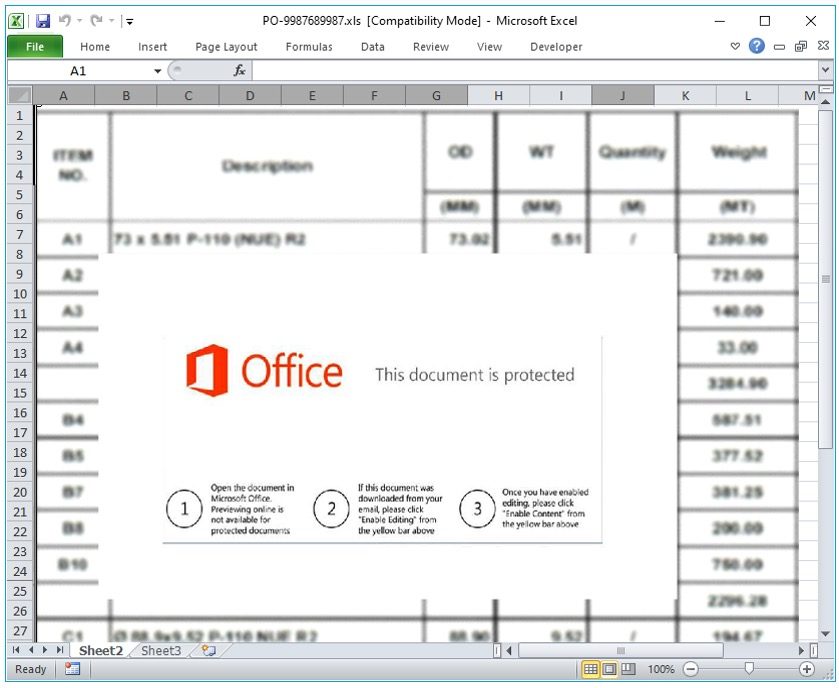Viewport: 839px width, 688px height.
Task: Expand the formula bar
Action: pos(825,71)
